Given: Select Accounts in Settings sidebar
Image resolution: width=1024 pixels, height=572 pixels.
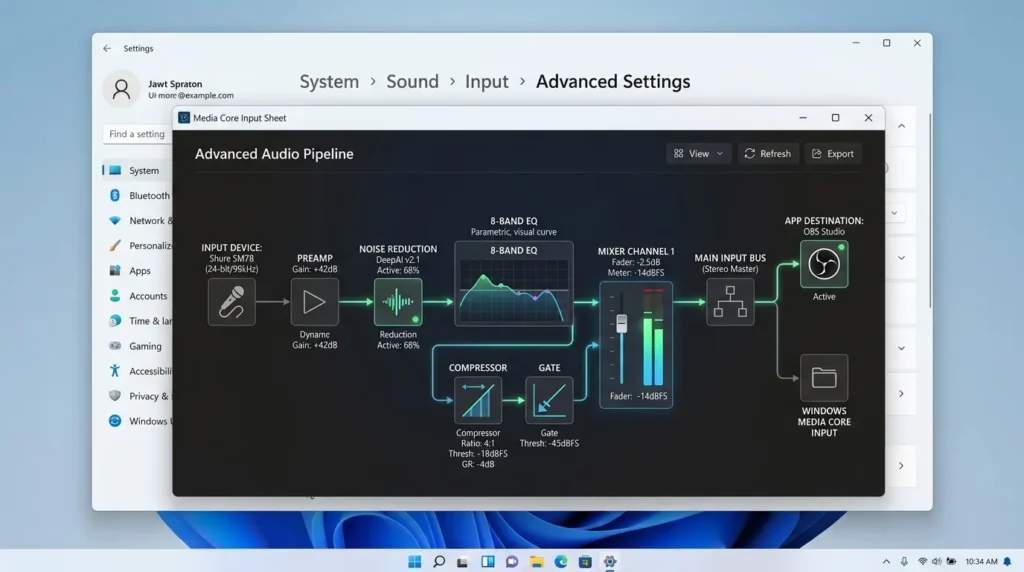Looking at the screenshot, I should 138,296.
